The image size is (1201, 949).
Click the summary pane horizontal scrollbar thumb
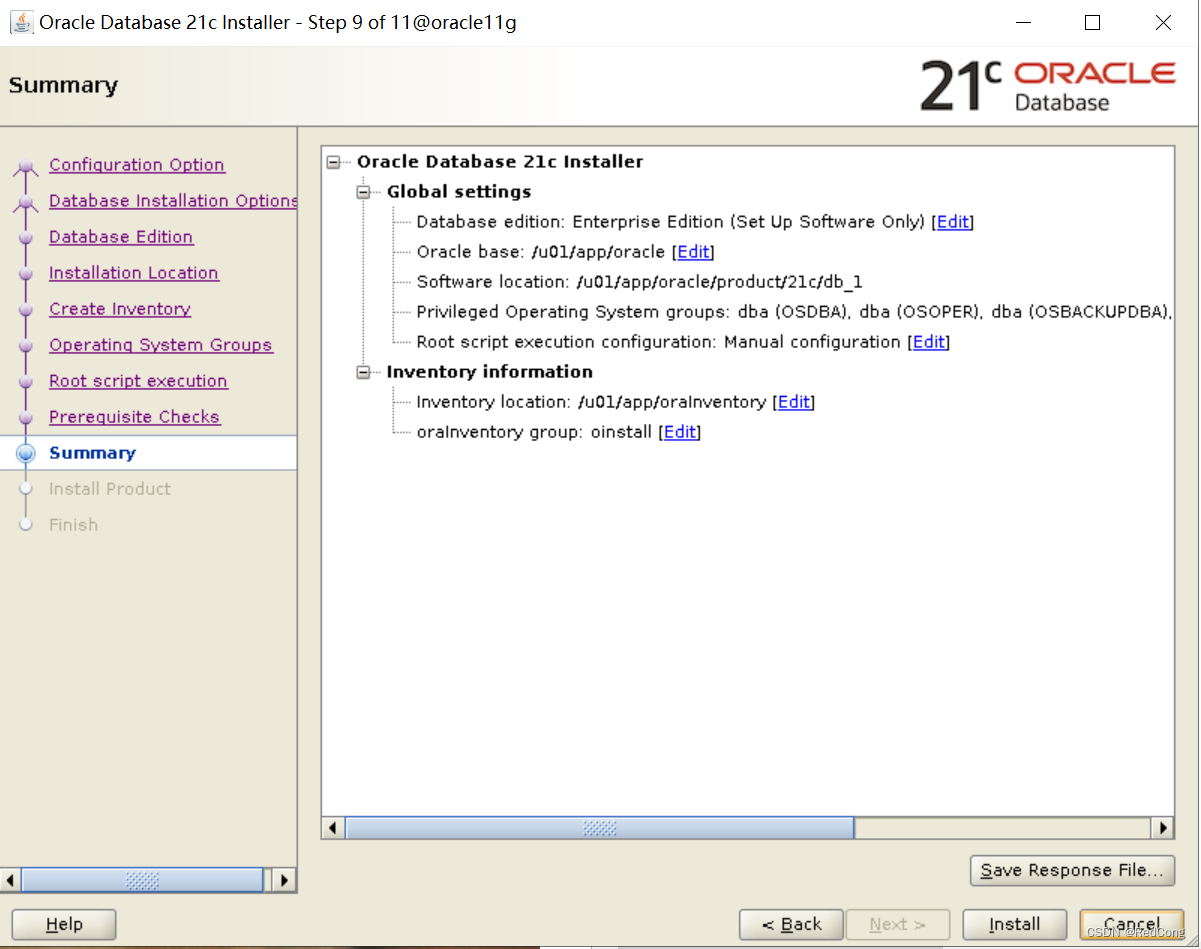click(599, 828)
